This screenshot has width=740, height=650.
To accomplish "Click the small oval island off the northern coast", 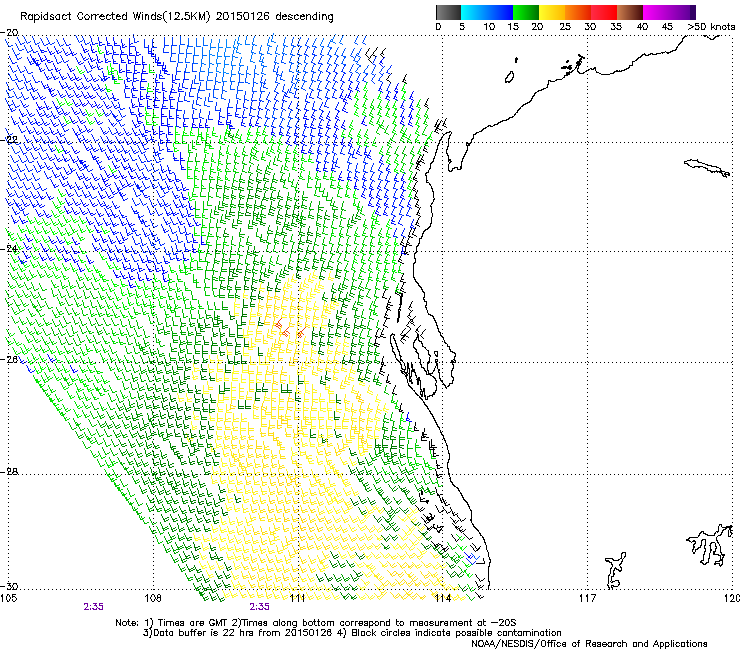I will [x=509, y=77].
